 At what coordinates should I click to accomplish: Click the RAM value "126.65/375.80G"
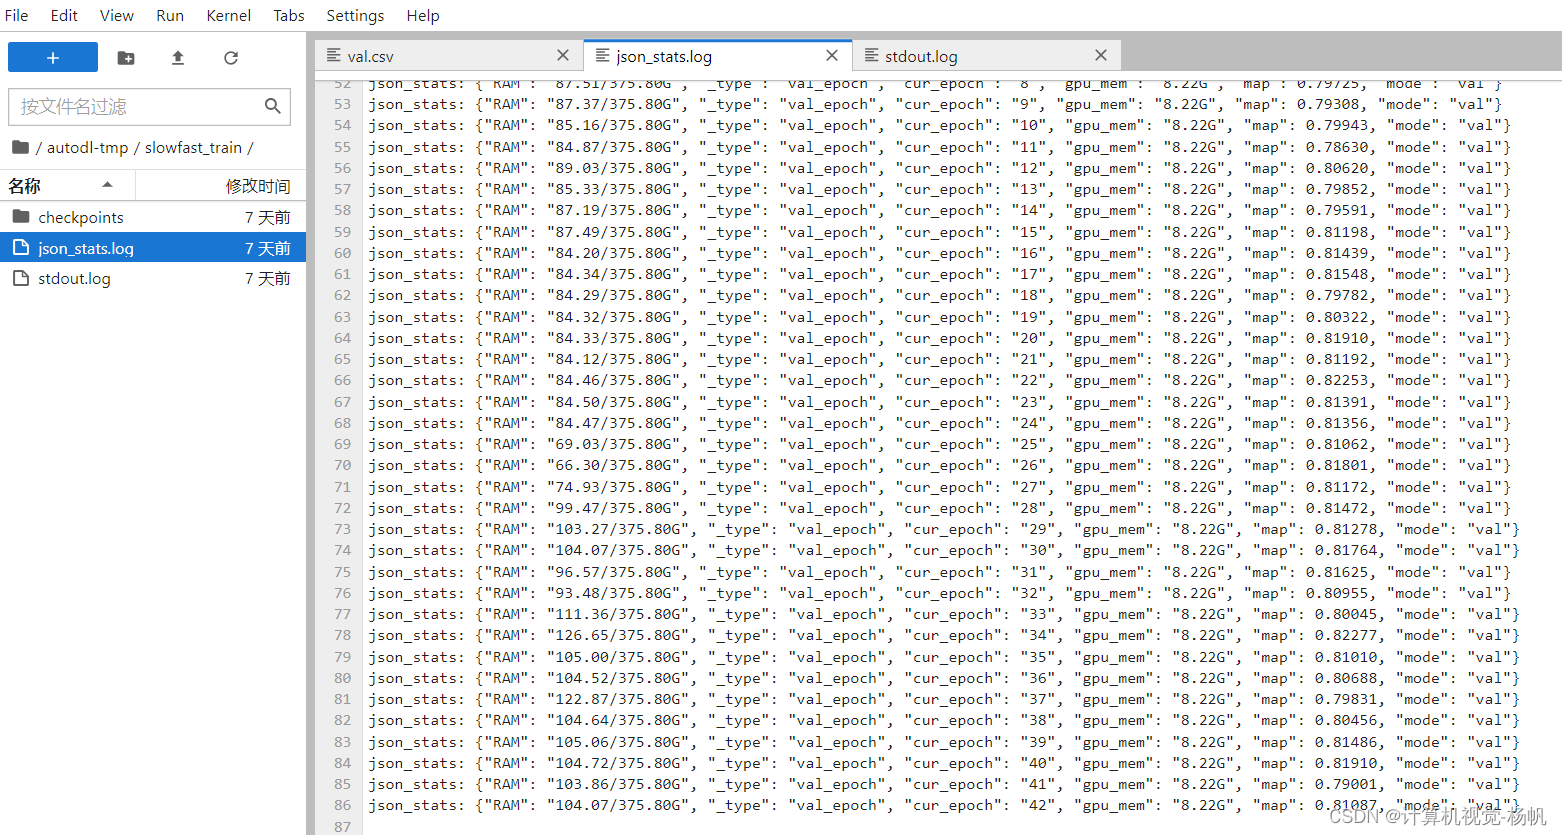click(617, 635)
